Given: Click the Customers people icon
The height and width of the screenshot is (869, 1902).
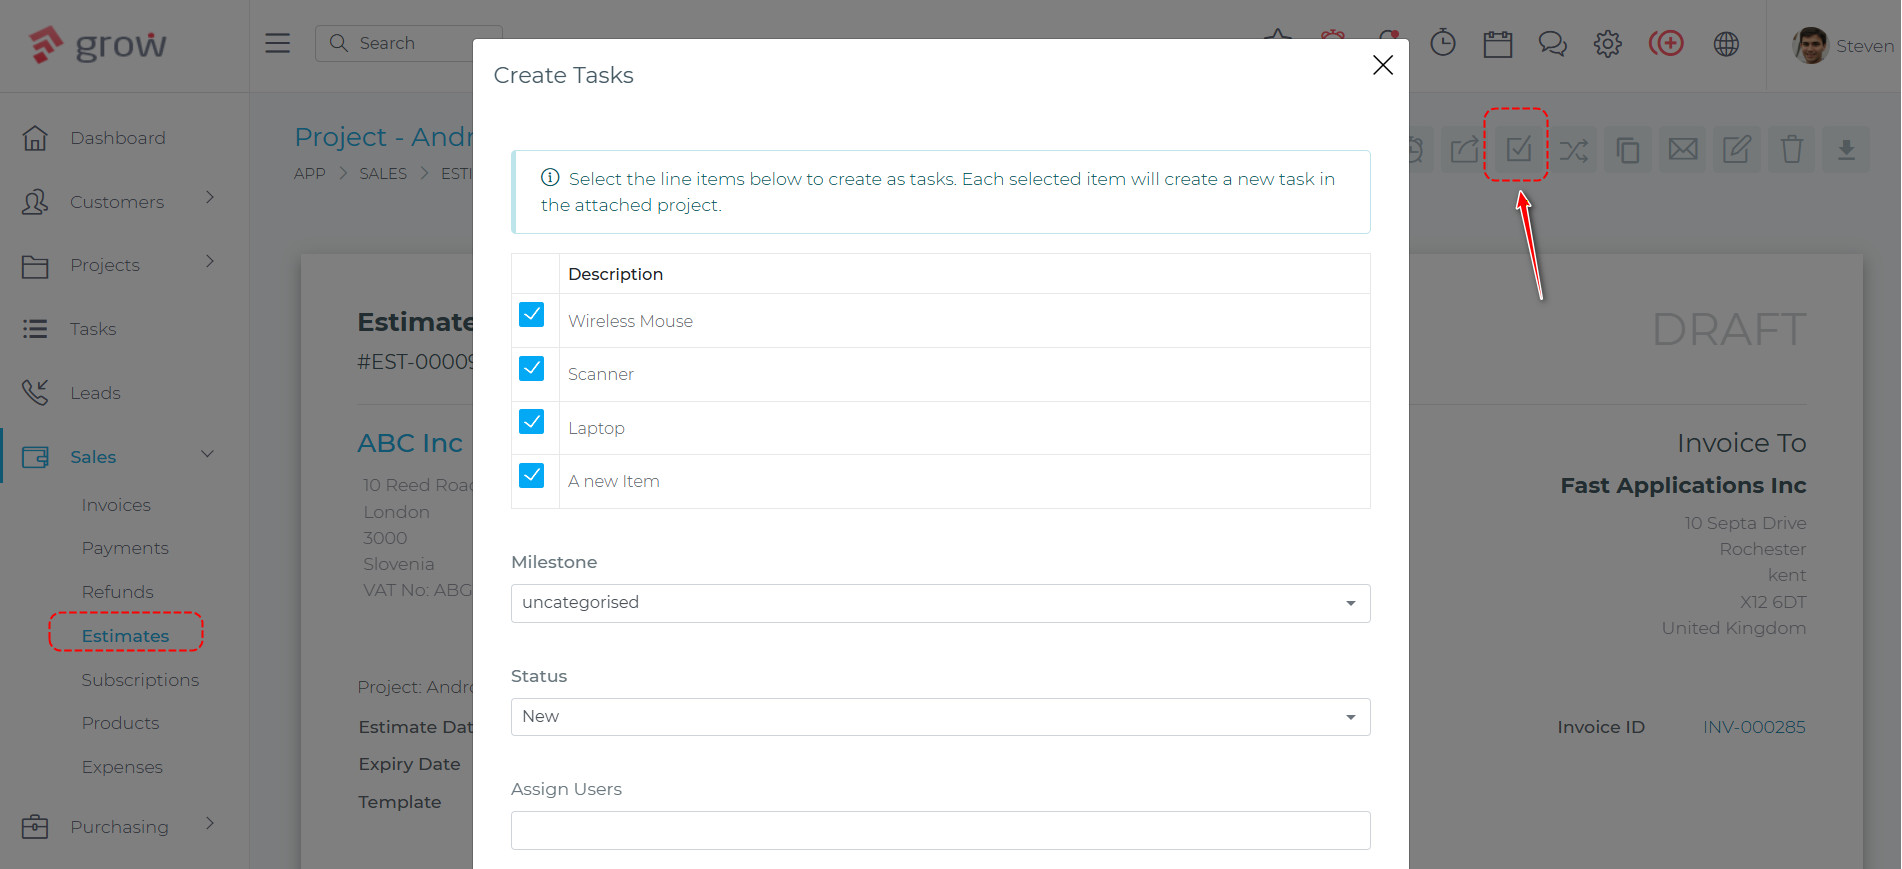Looking at the screenshot, I should coord(35,202).
